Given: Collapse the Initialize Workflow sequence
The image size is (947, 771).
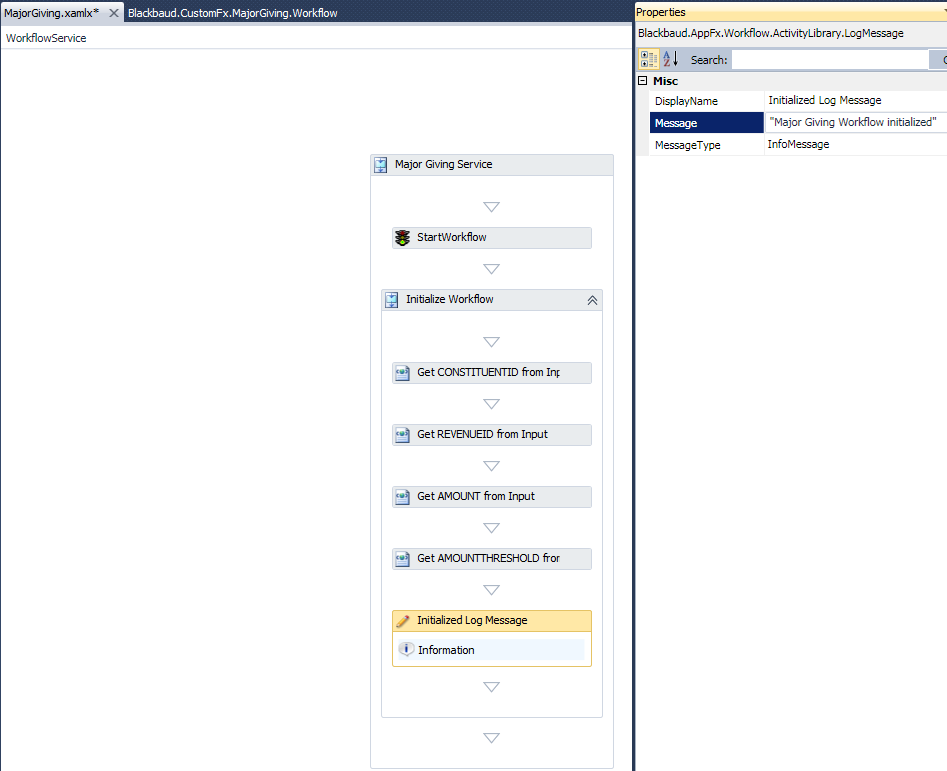Looking at the screenshot, I should [591, 300].
